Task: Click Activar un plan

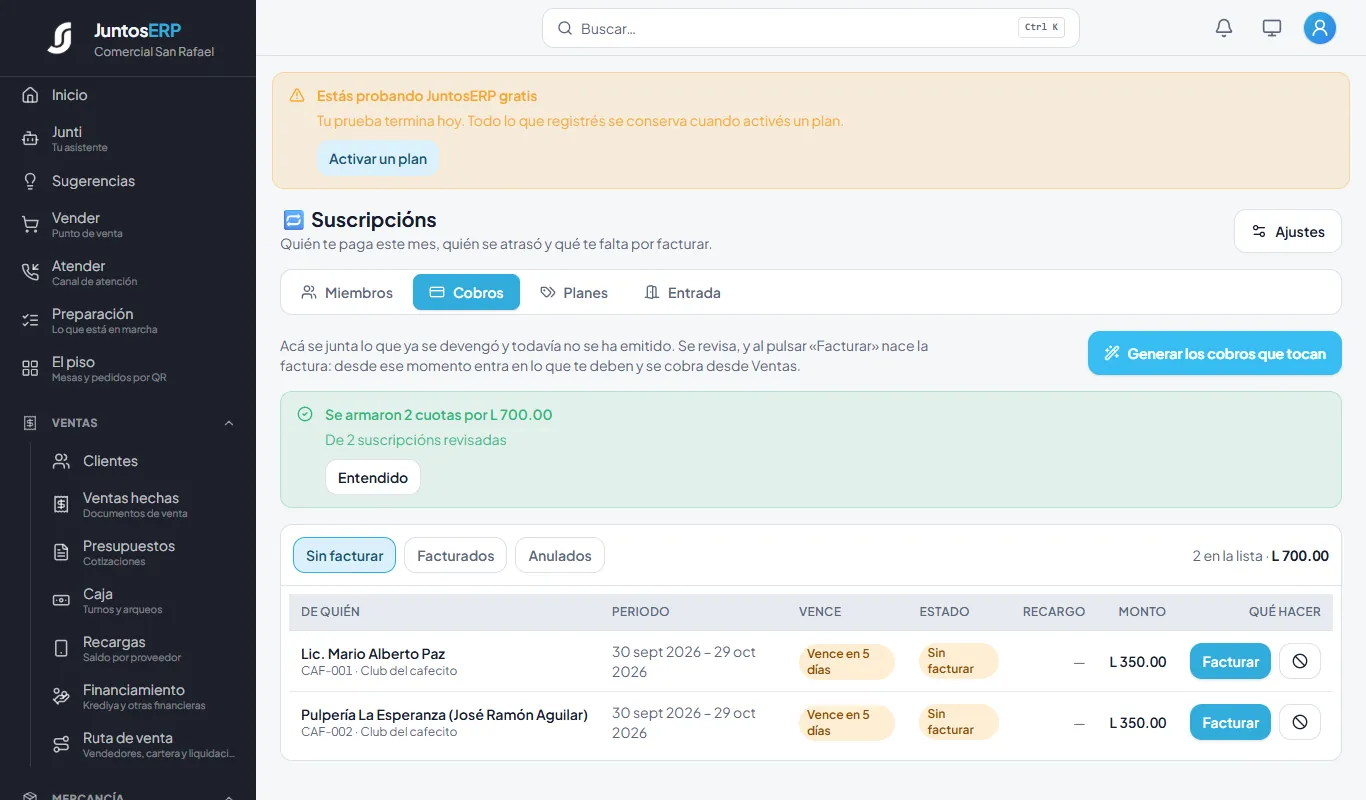Action: 378,159
